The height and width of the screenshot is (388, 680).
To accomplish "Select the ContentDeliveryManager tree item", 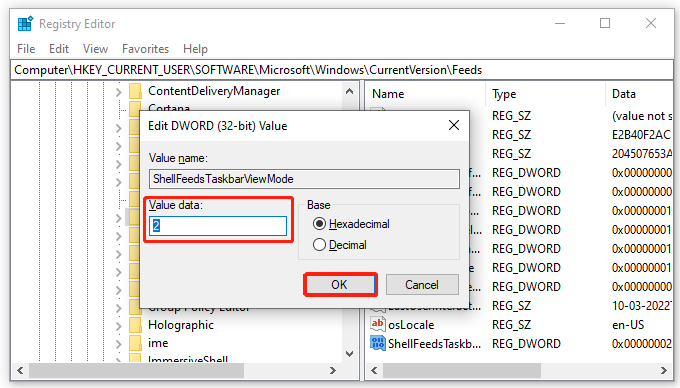I will coord(214,91).
